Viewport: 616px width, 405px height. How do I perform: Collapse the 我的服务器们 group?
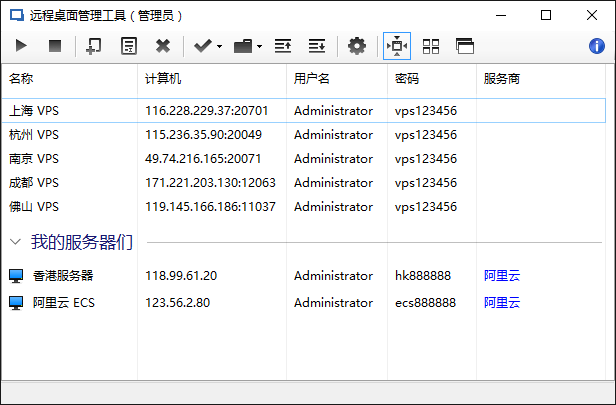click(x=16, y=242)
